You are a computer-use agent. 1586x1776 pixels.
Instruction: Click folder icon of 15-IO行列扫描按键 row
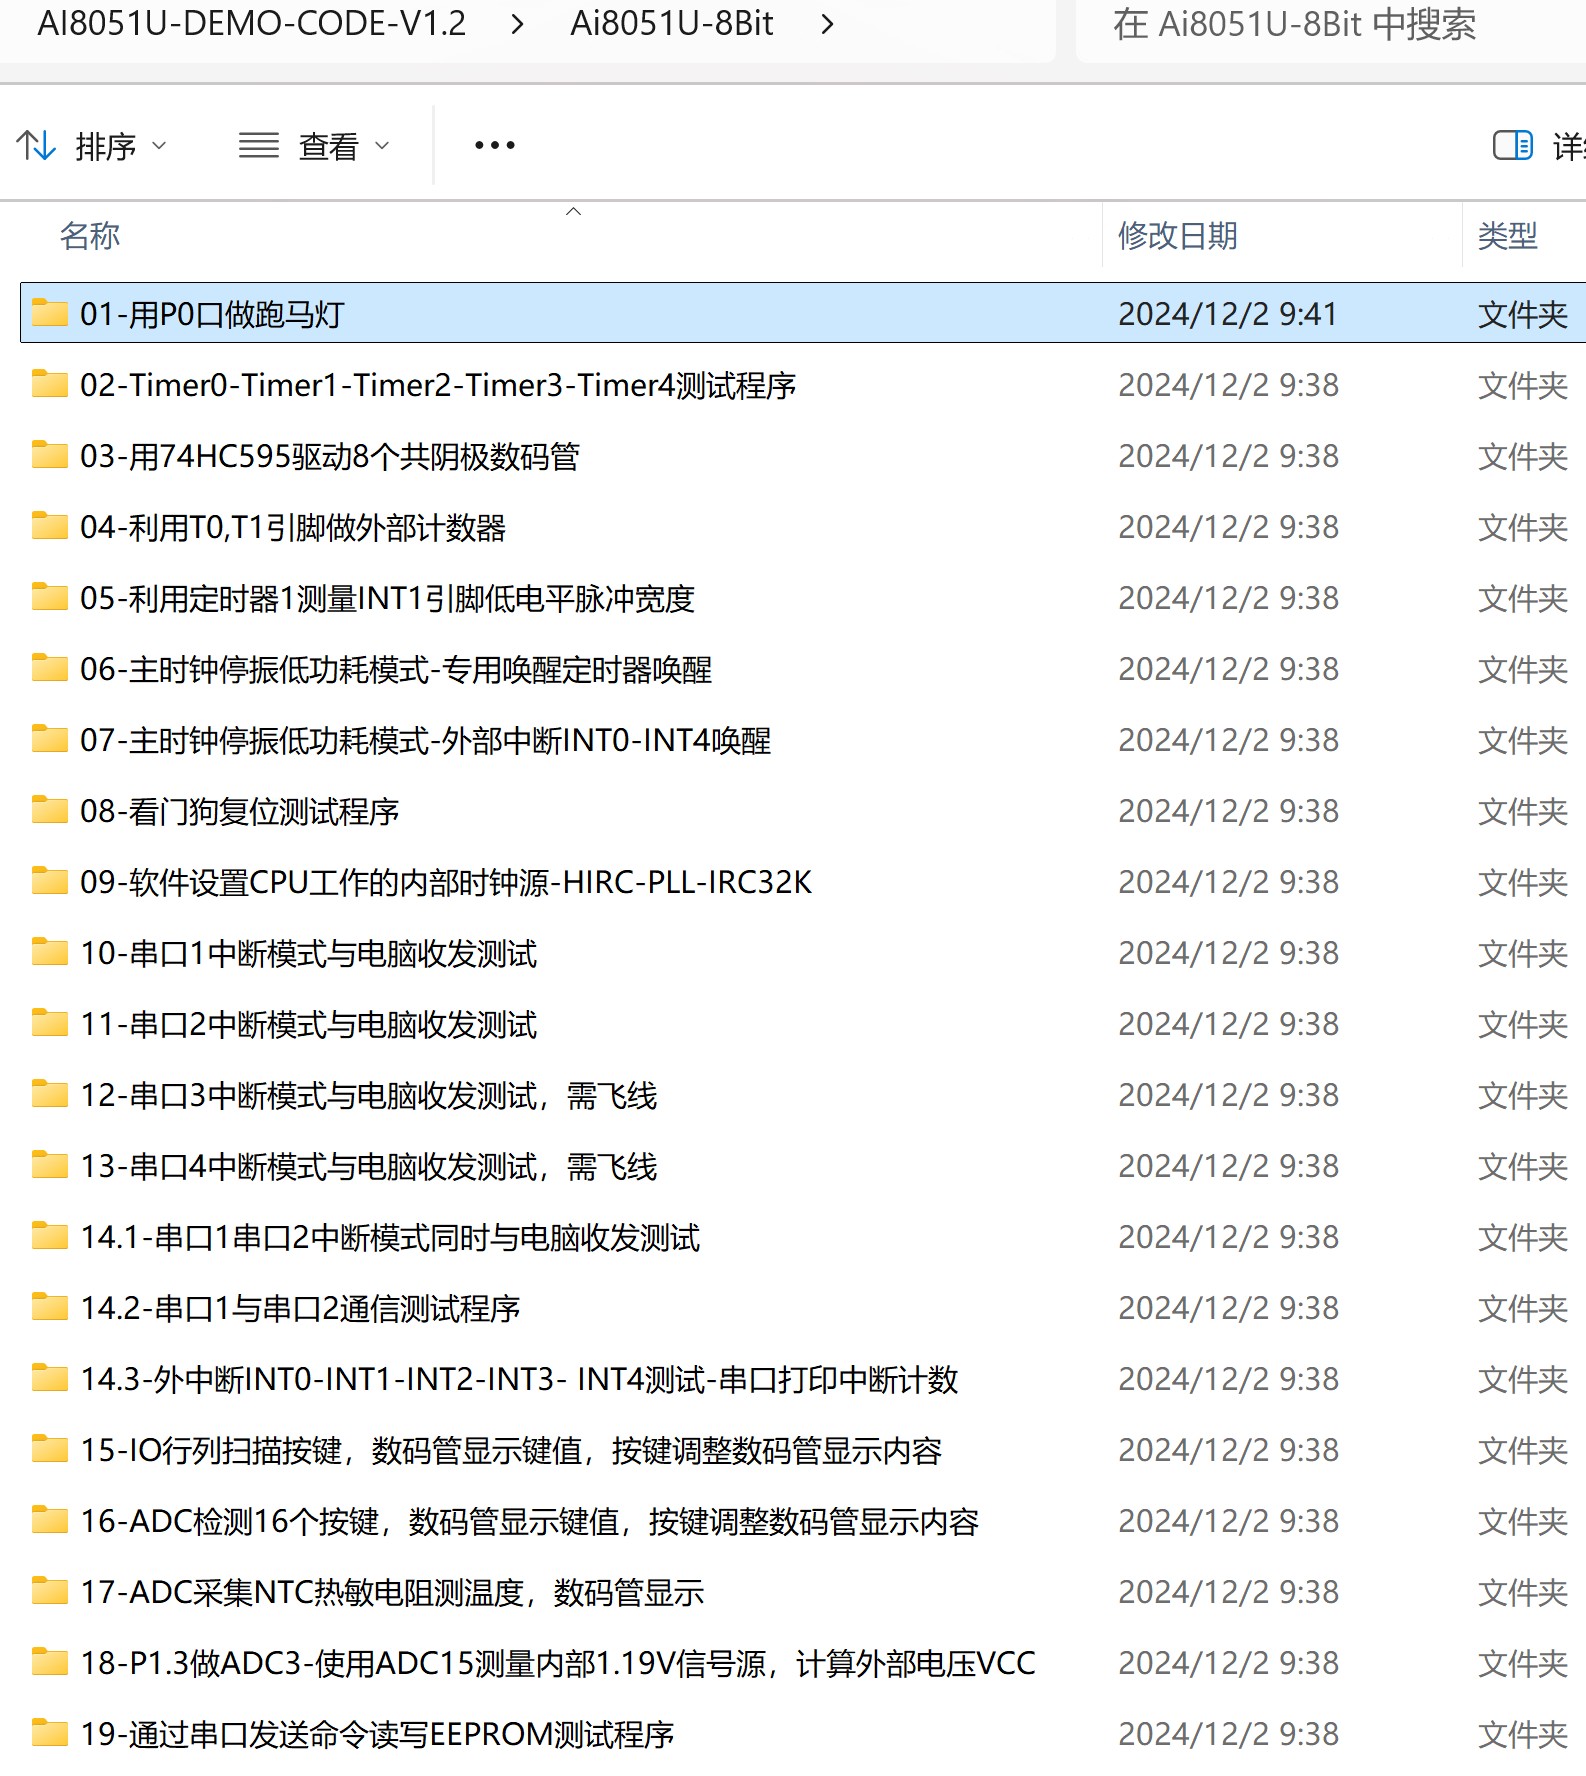coord(49,1448)
